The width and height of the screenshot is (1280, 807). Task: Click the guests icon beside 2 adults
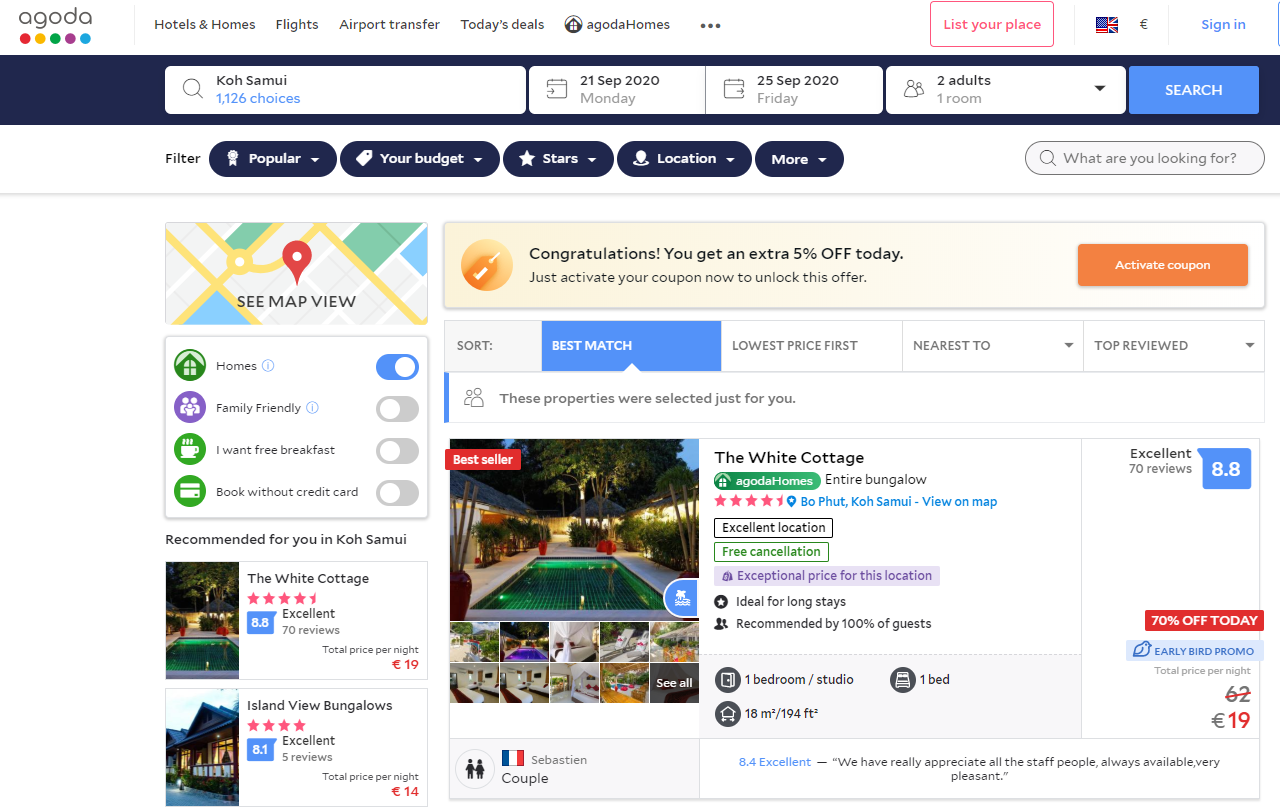pyautogui.click(x=913, y=89)
